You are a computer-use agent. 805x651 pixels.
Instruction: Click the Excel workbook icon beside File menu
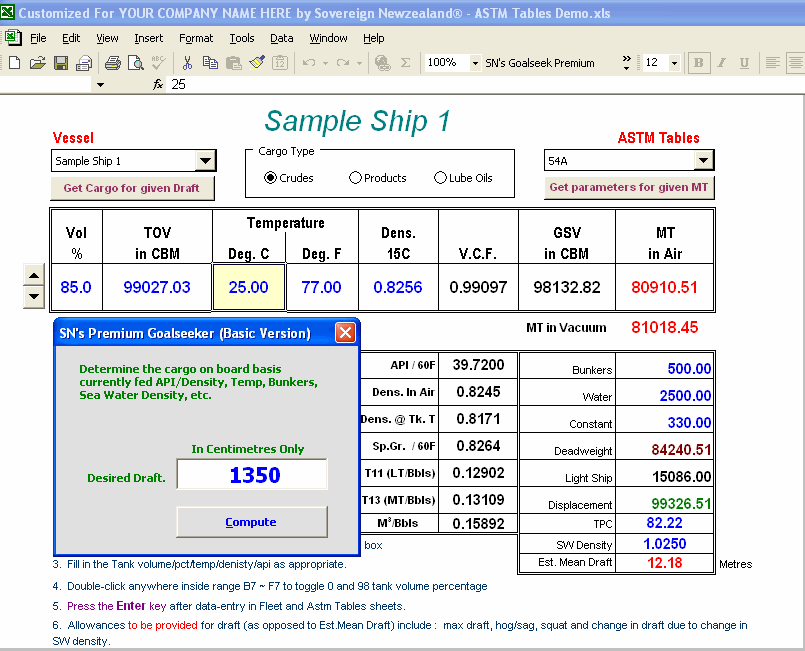tap(13, 38)
